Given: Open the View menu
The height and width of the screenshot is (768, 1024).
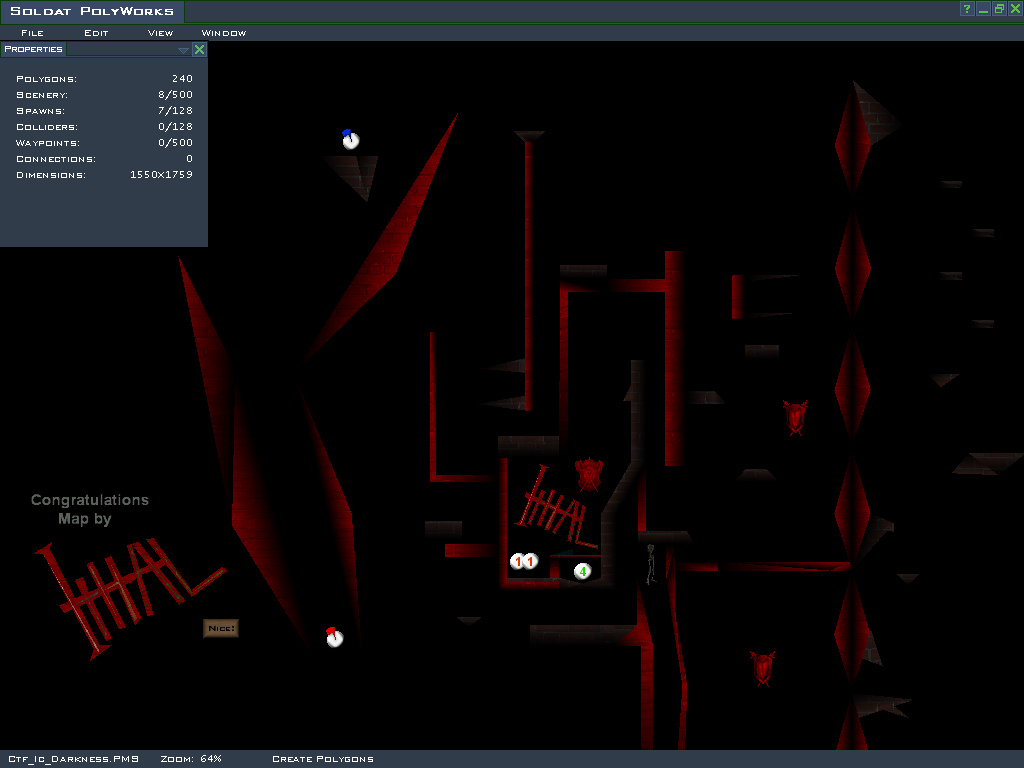Looking at the screenshot, I should pos(160,33).
